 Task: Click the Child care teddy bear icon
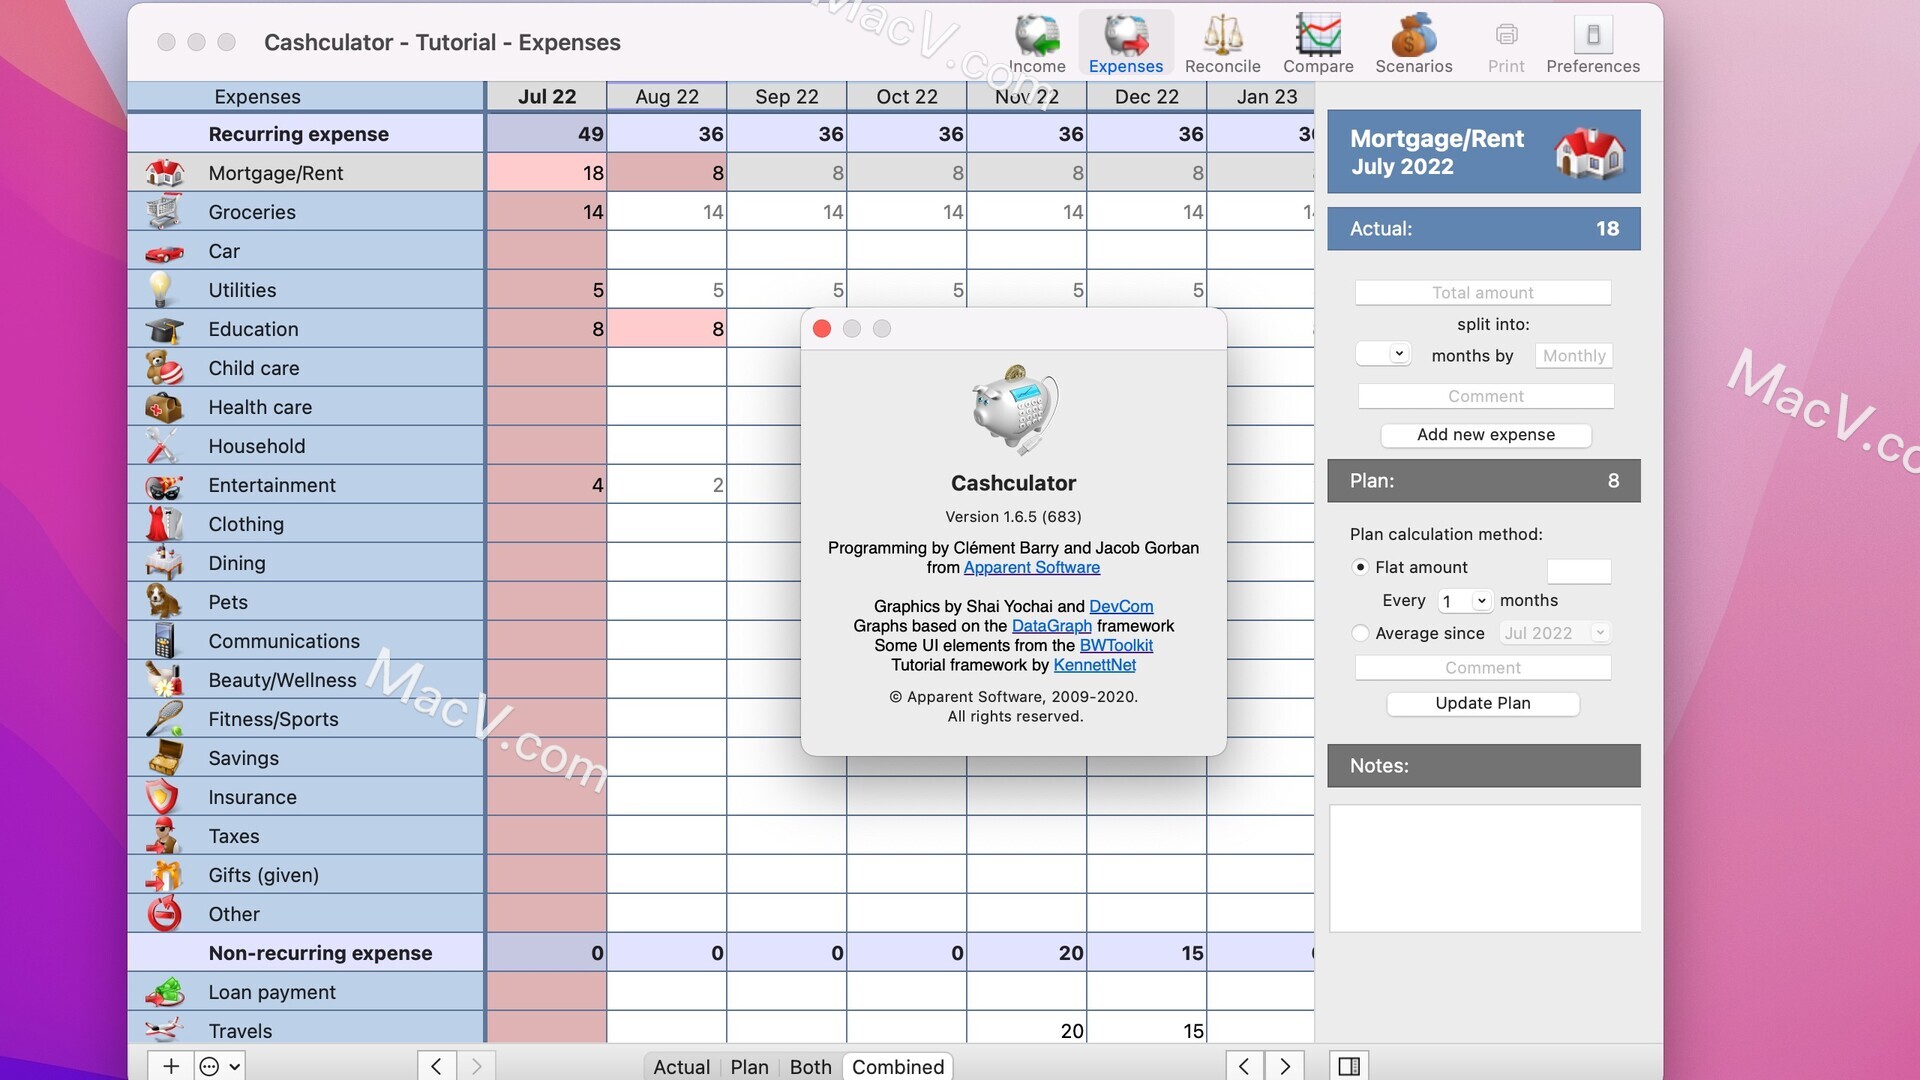[x=164, y=368]
